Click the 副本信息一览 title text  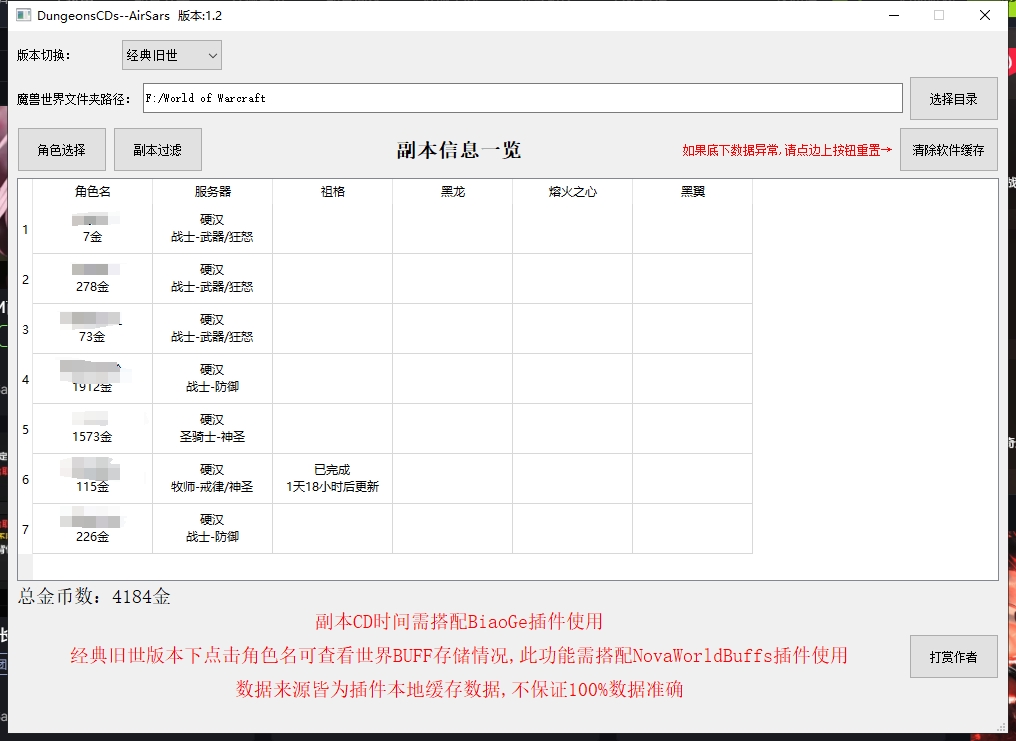[460, 147]
